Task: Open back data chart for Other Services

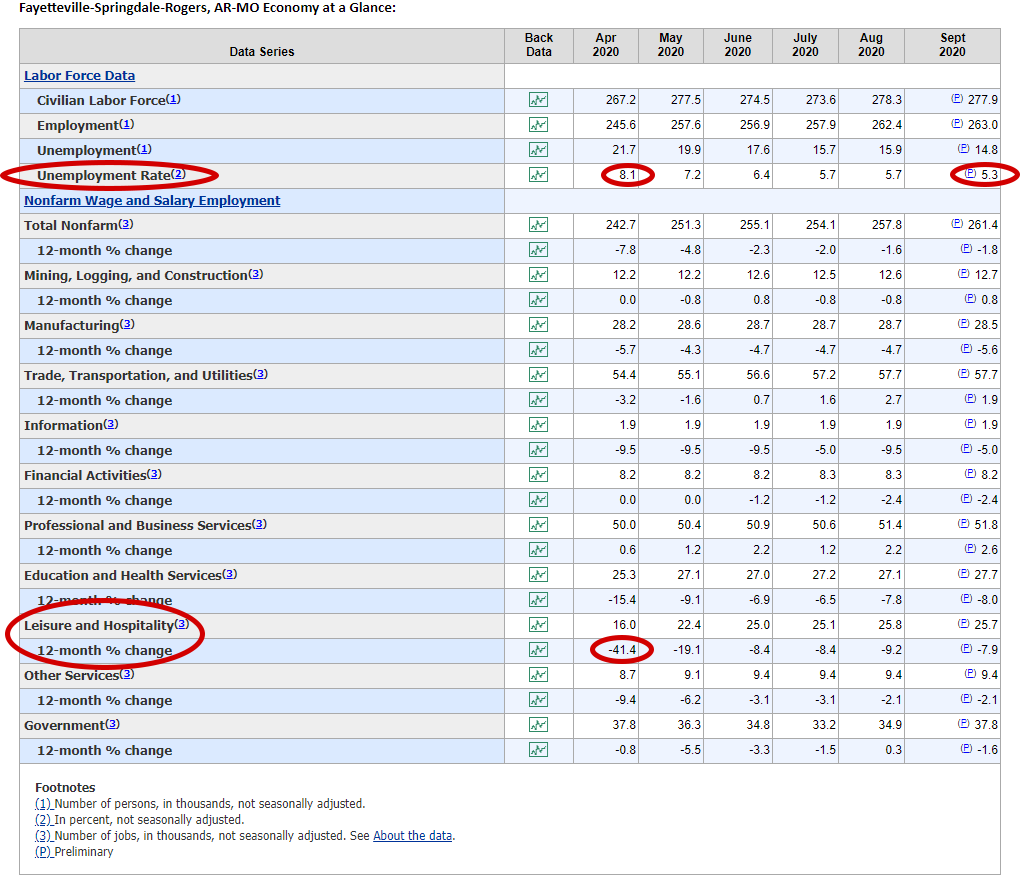Action: [538, 675]
